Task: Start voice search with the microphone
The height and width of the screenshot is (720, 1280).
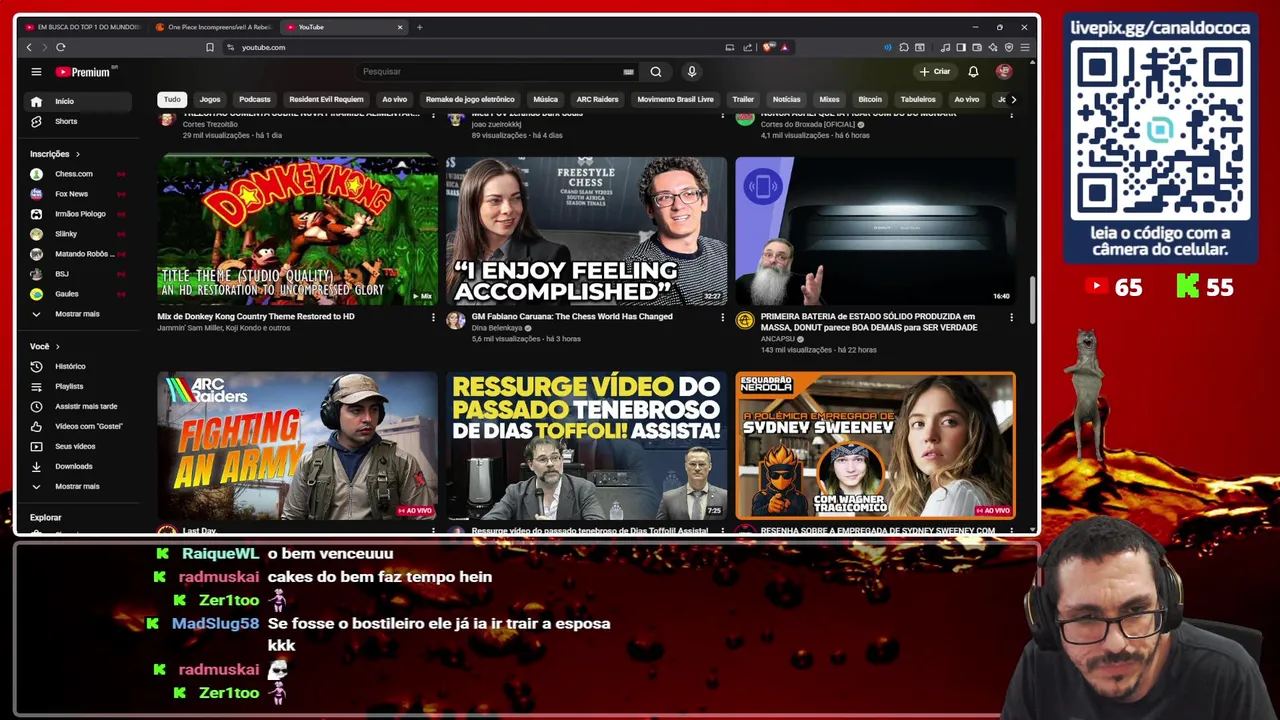Action: click(691, 72)
